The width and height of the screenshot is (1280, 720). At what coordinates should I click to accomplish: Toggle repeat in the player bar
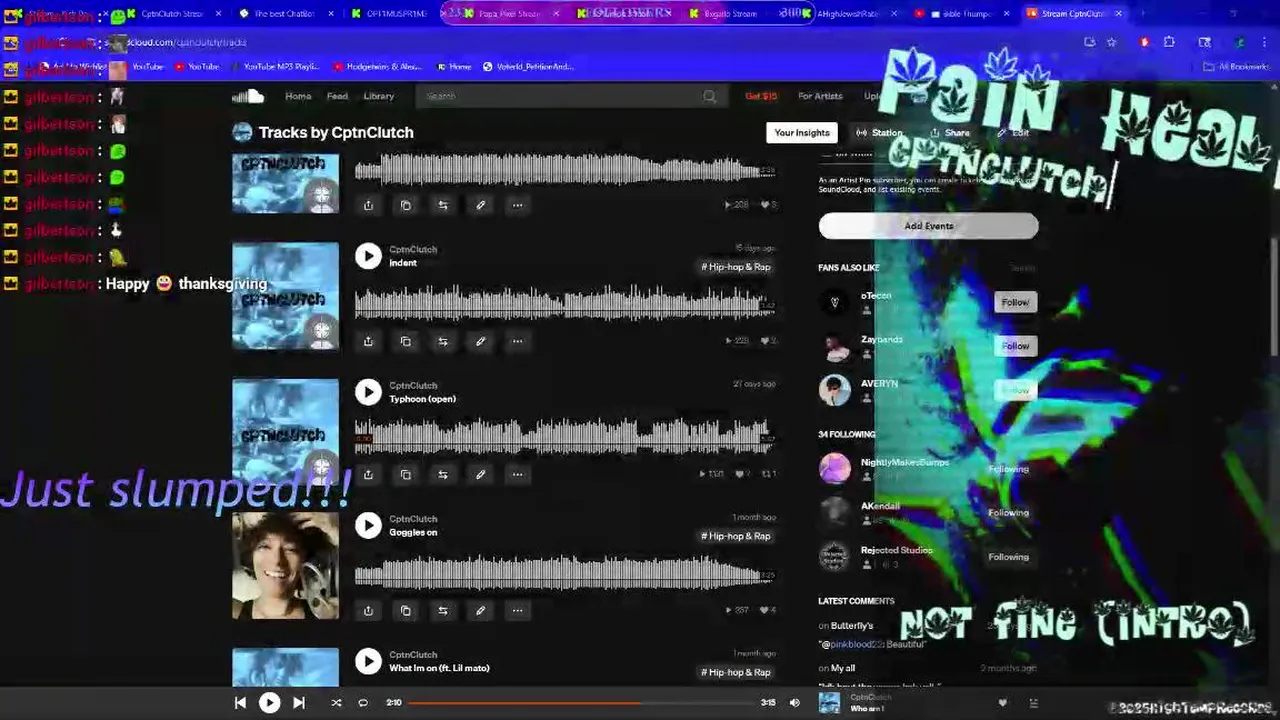(363, 703)
